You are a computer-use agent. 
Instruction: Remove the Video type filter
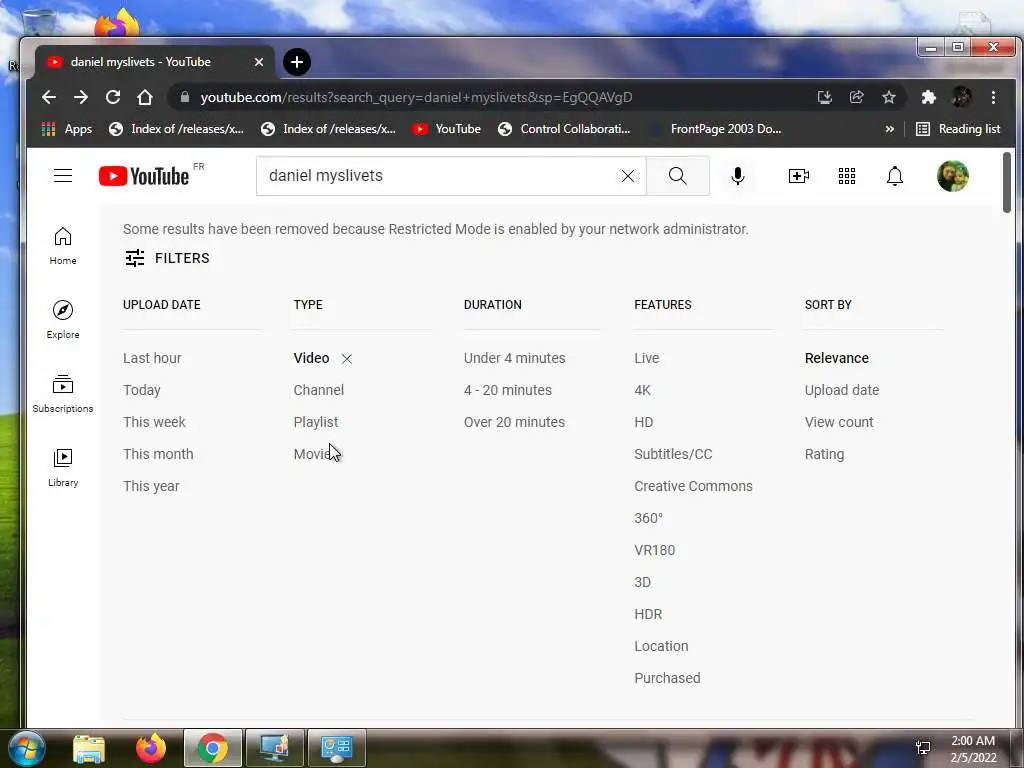tap(347, 359)
